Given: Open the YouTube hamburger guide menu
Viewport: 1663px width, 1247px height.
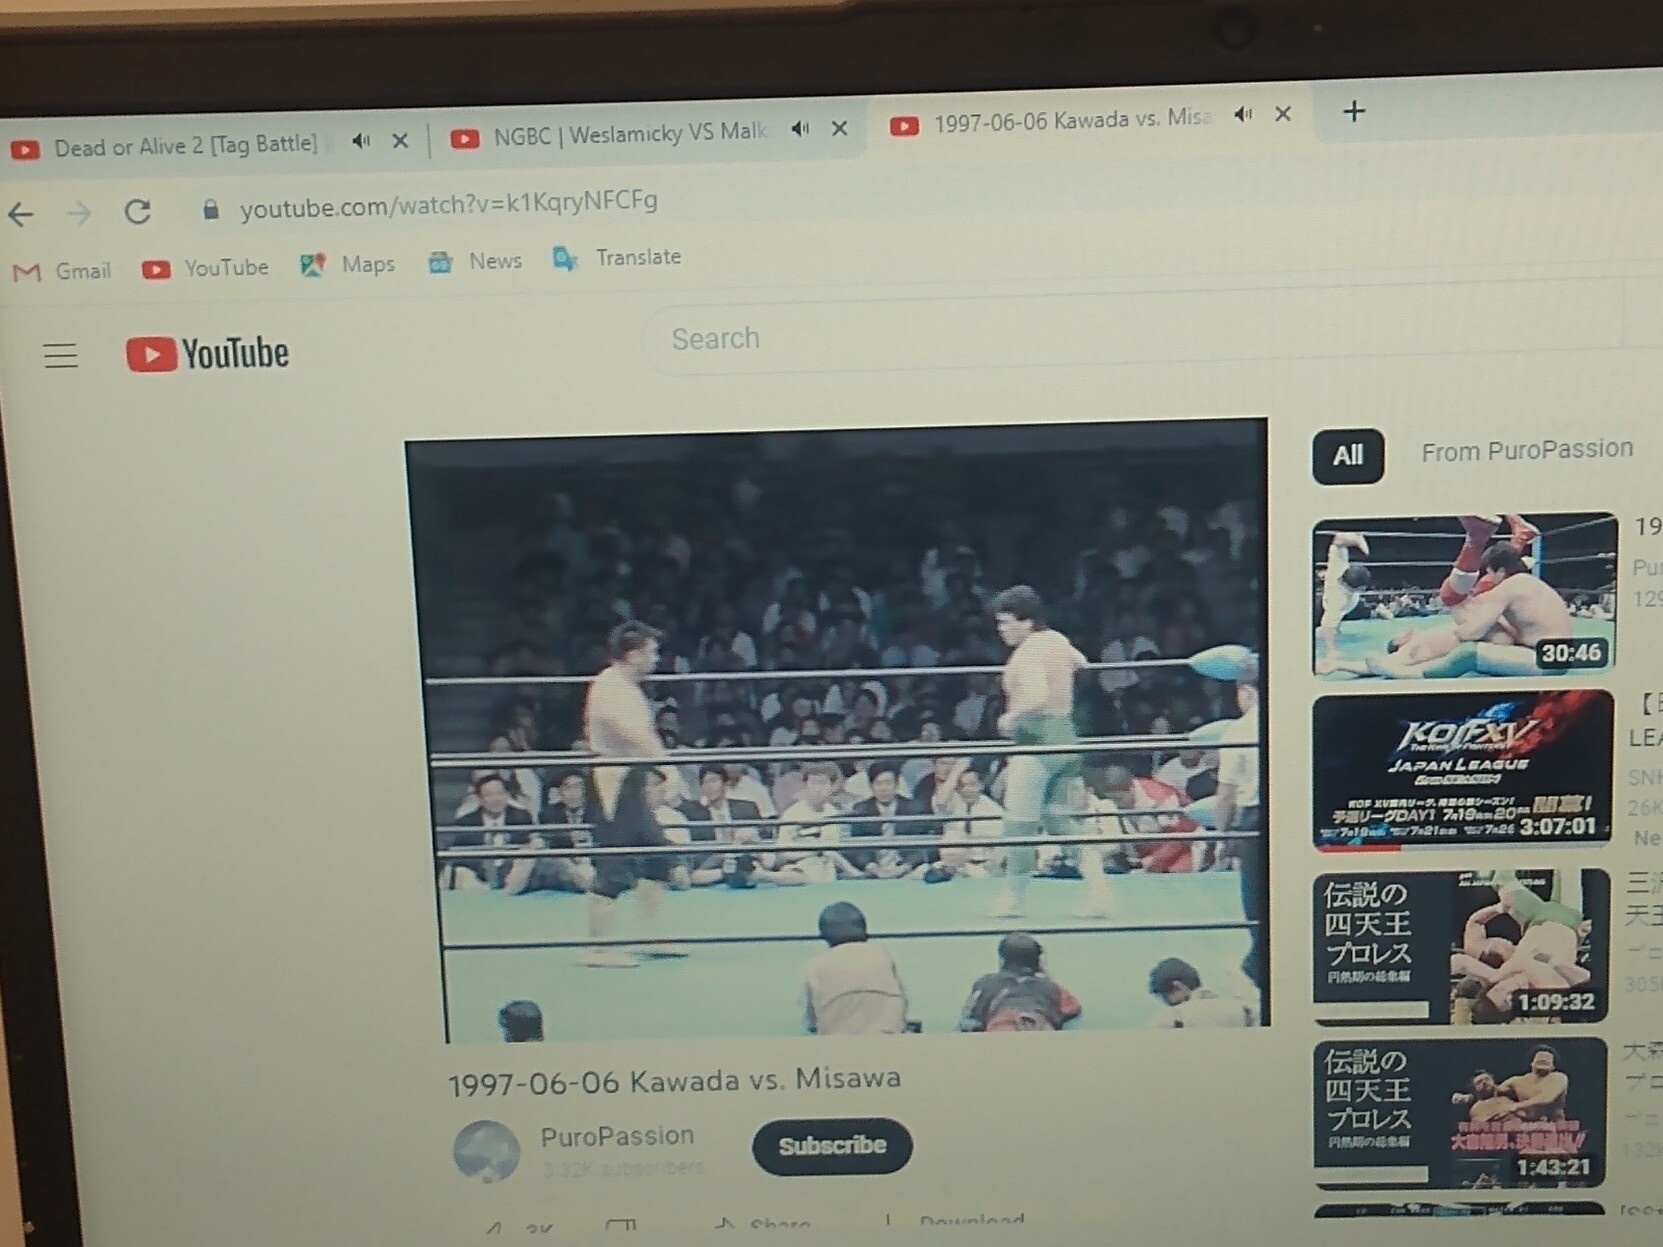Looking at the screenshot, I should point(60,355).
